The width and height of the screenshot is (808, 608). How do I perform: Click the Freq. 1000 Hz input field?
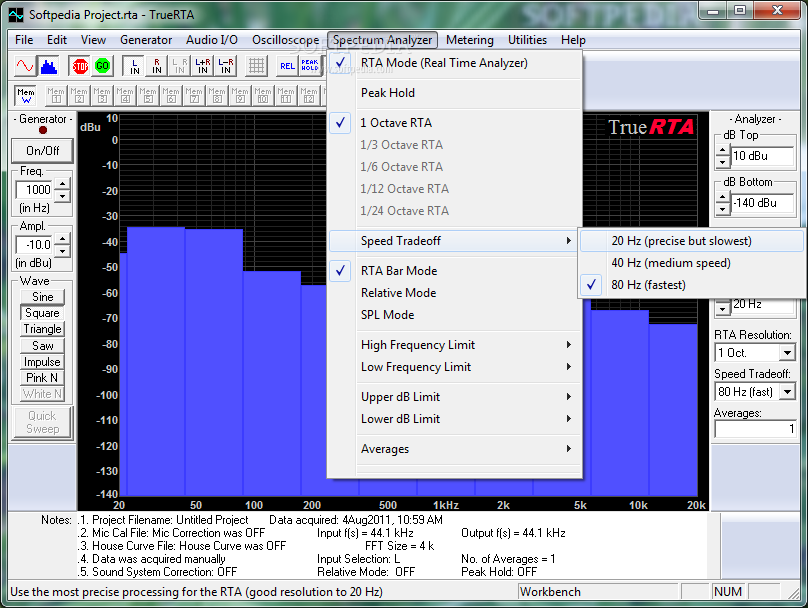tap(36, 190)
